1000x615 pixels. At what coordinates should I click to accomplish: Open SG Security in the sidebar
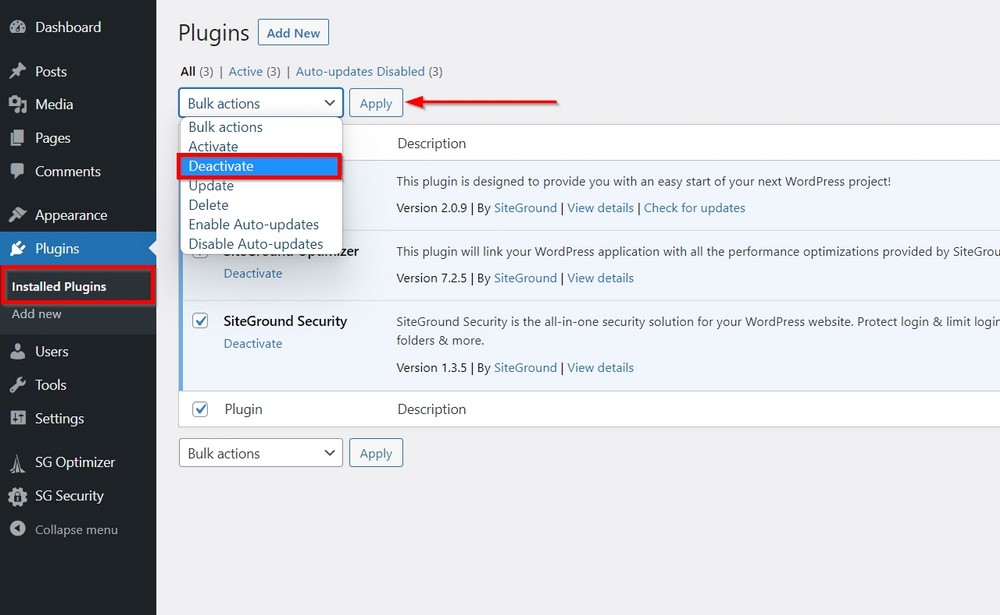[x=70, y=496]
